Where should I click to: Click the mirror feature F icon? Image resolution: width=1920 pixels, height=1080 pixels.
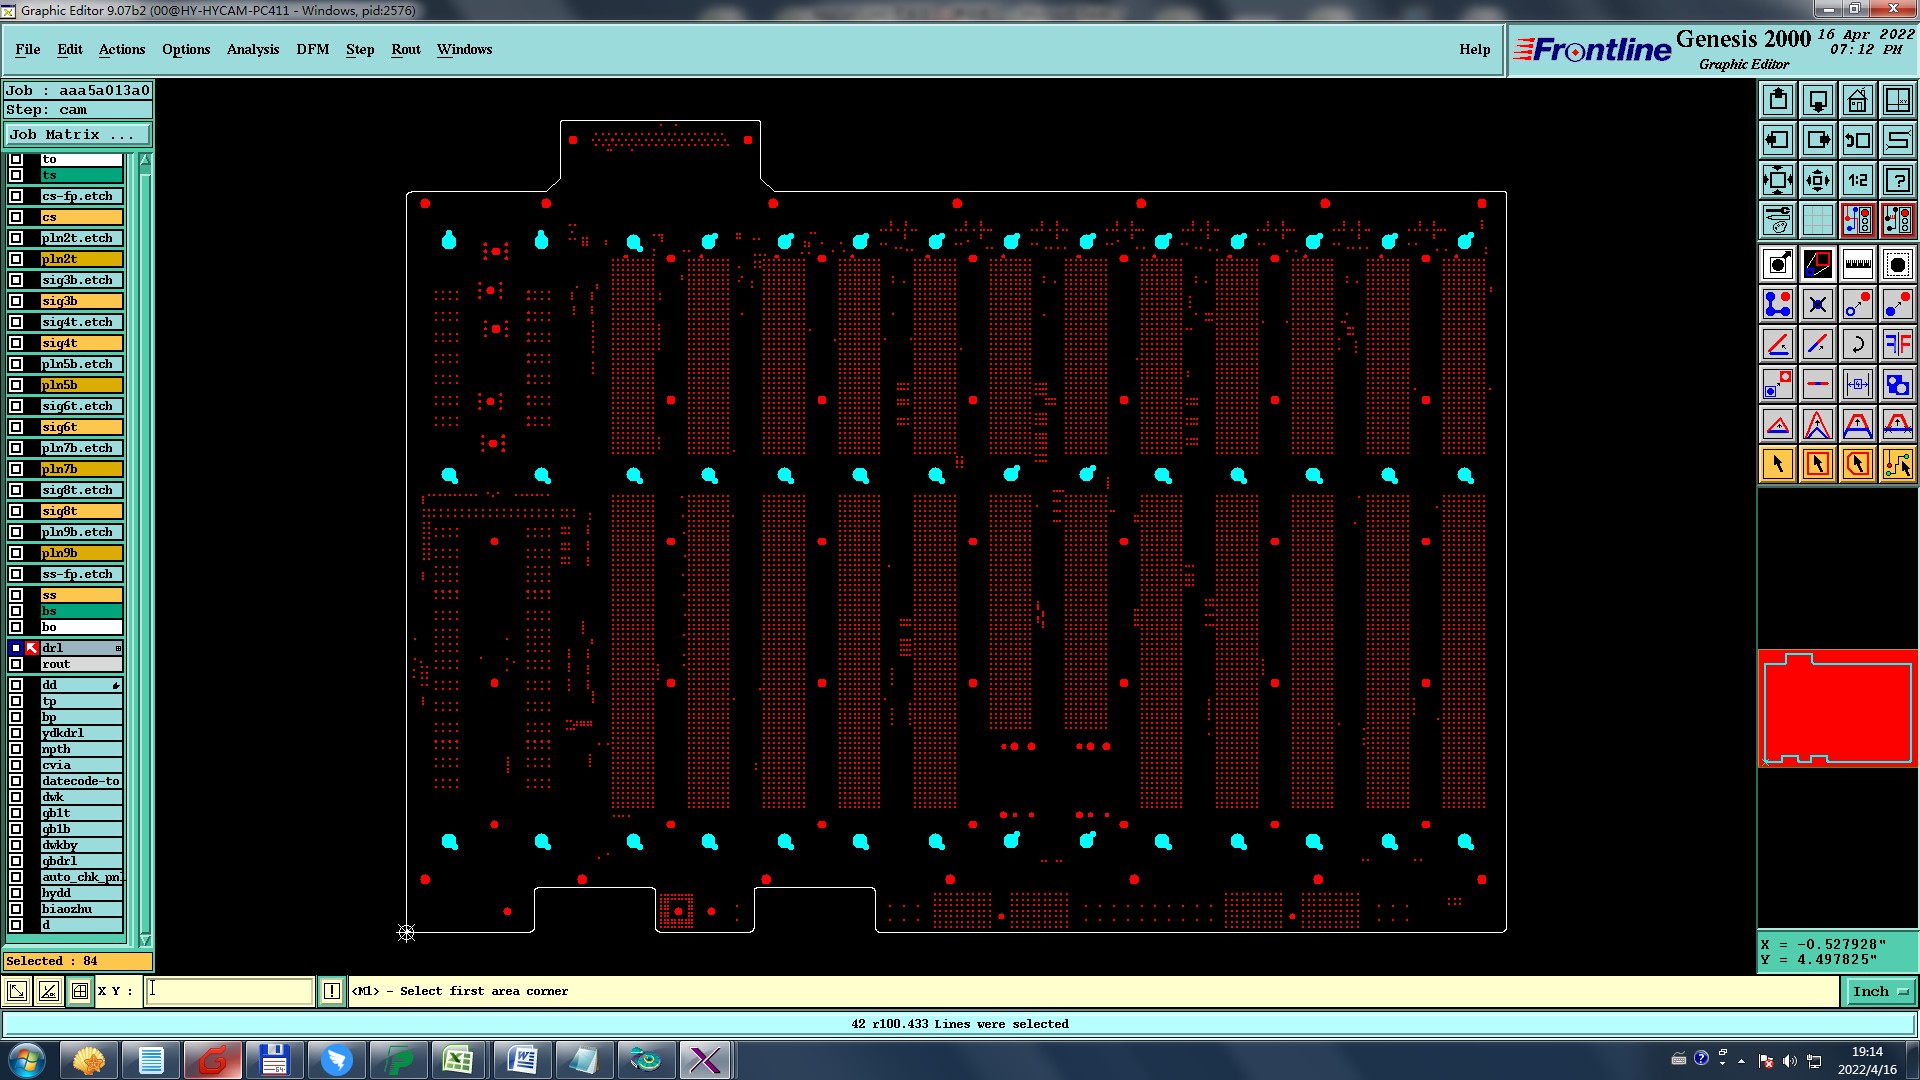[x=1898, y=344]
